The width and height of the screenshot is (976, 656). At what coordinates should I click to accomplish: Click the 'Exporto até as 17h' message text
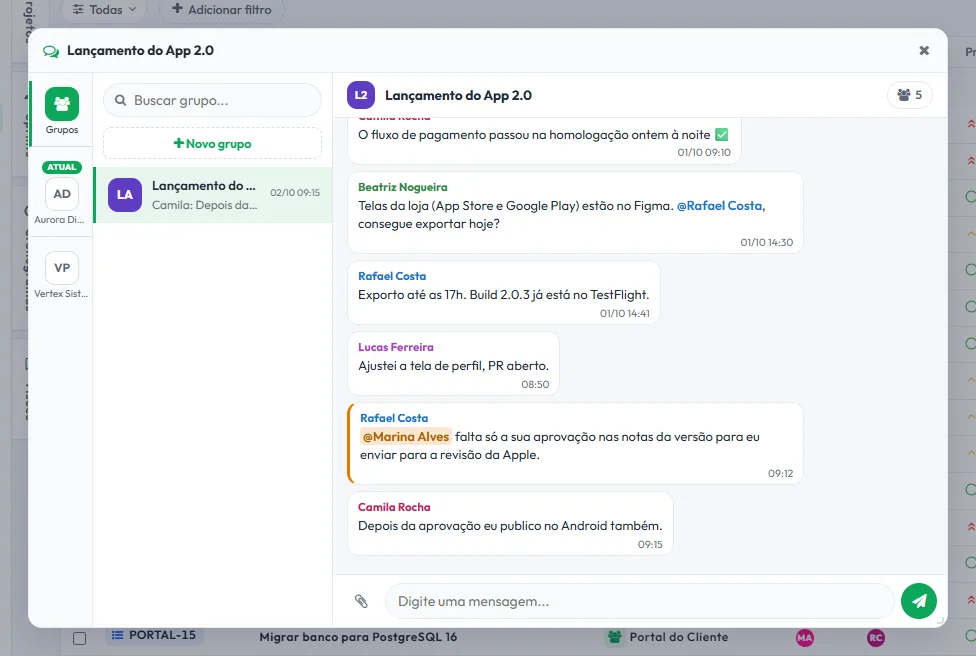[x=504, y=295]
